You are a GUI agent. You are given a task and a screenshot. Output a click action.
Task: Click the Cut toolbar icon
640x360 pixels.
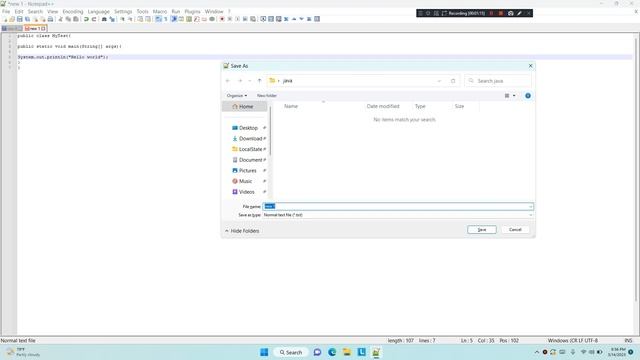(60, 19)
